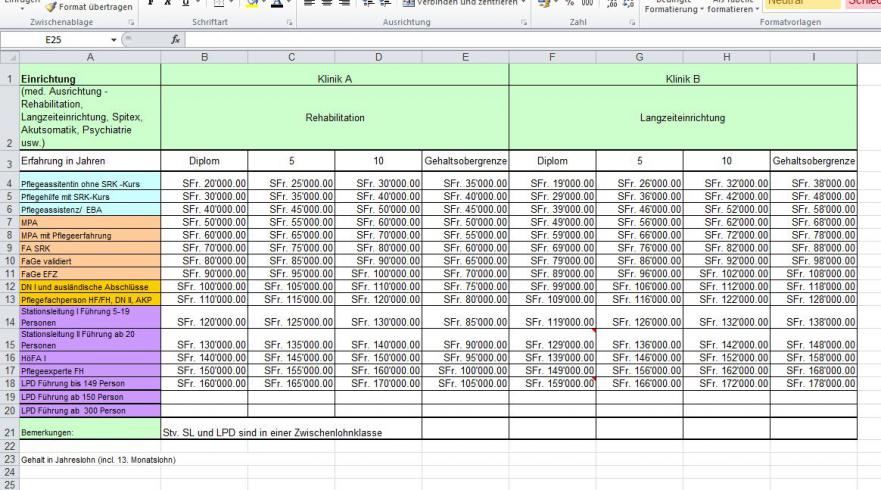Select Stationsleitung I Führung 5-19 Personen cell
The height and width of the screenshot is (490, 881).
coord(90,317)
